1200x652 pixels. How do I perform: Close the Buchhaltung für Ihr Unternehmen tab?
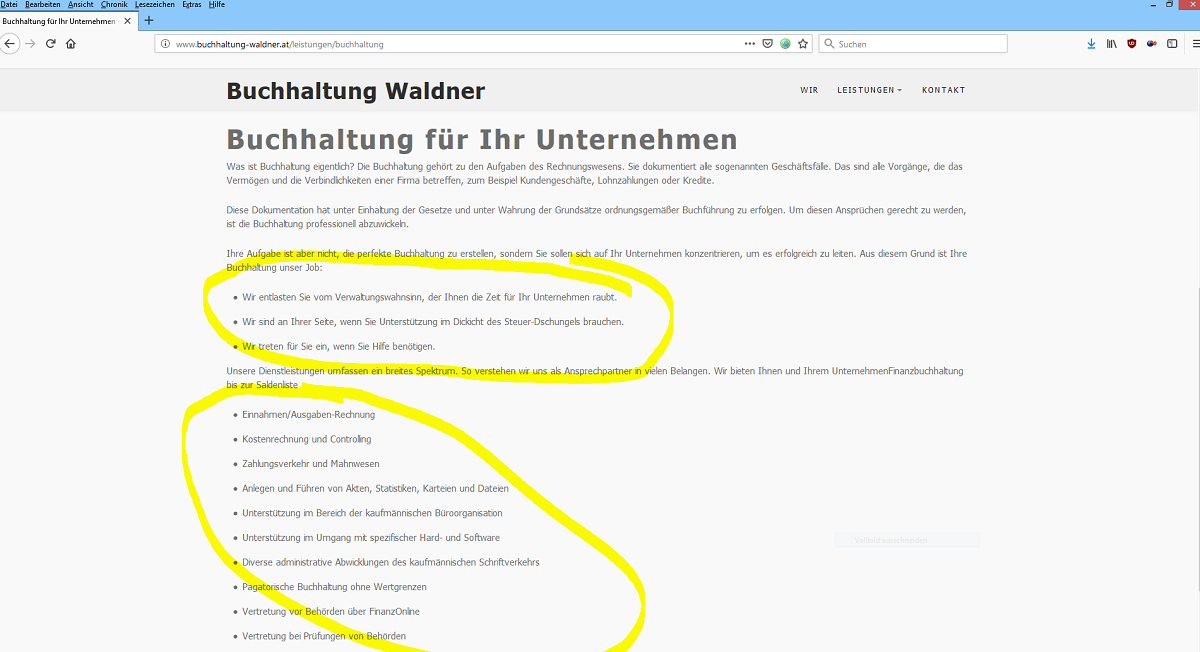[x=127, y=21]
